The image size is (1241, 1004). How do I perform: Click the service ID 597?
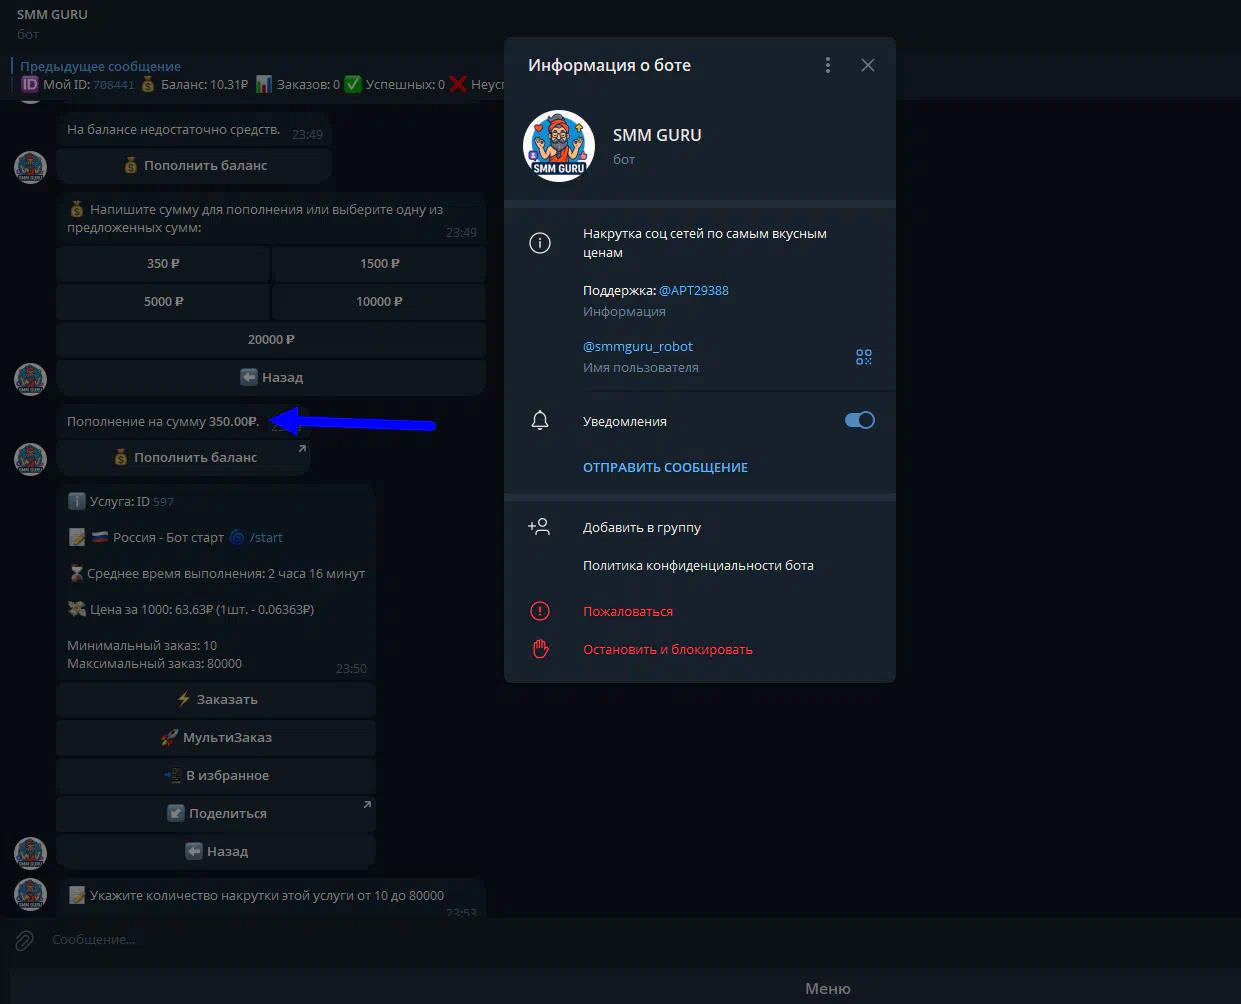tap(163, 502)
